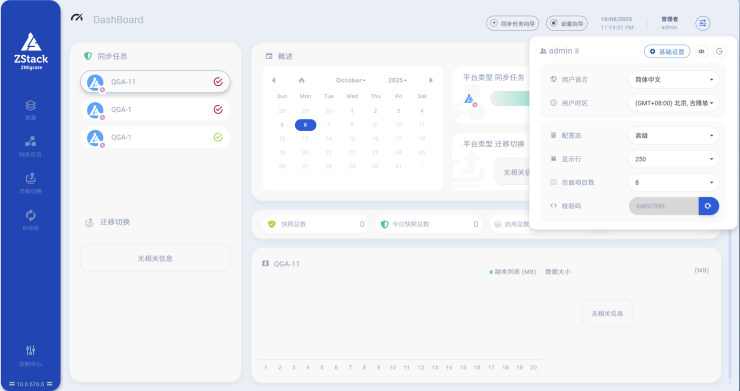Click the 同步任务向导 button
Screen dimensions: 740x391
(x=513, y=23)
